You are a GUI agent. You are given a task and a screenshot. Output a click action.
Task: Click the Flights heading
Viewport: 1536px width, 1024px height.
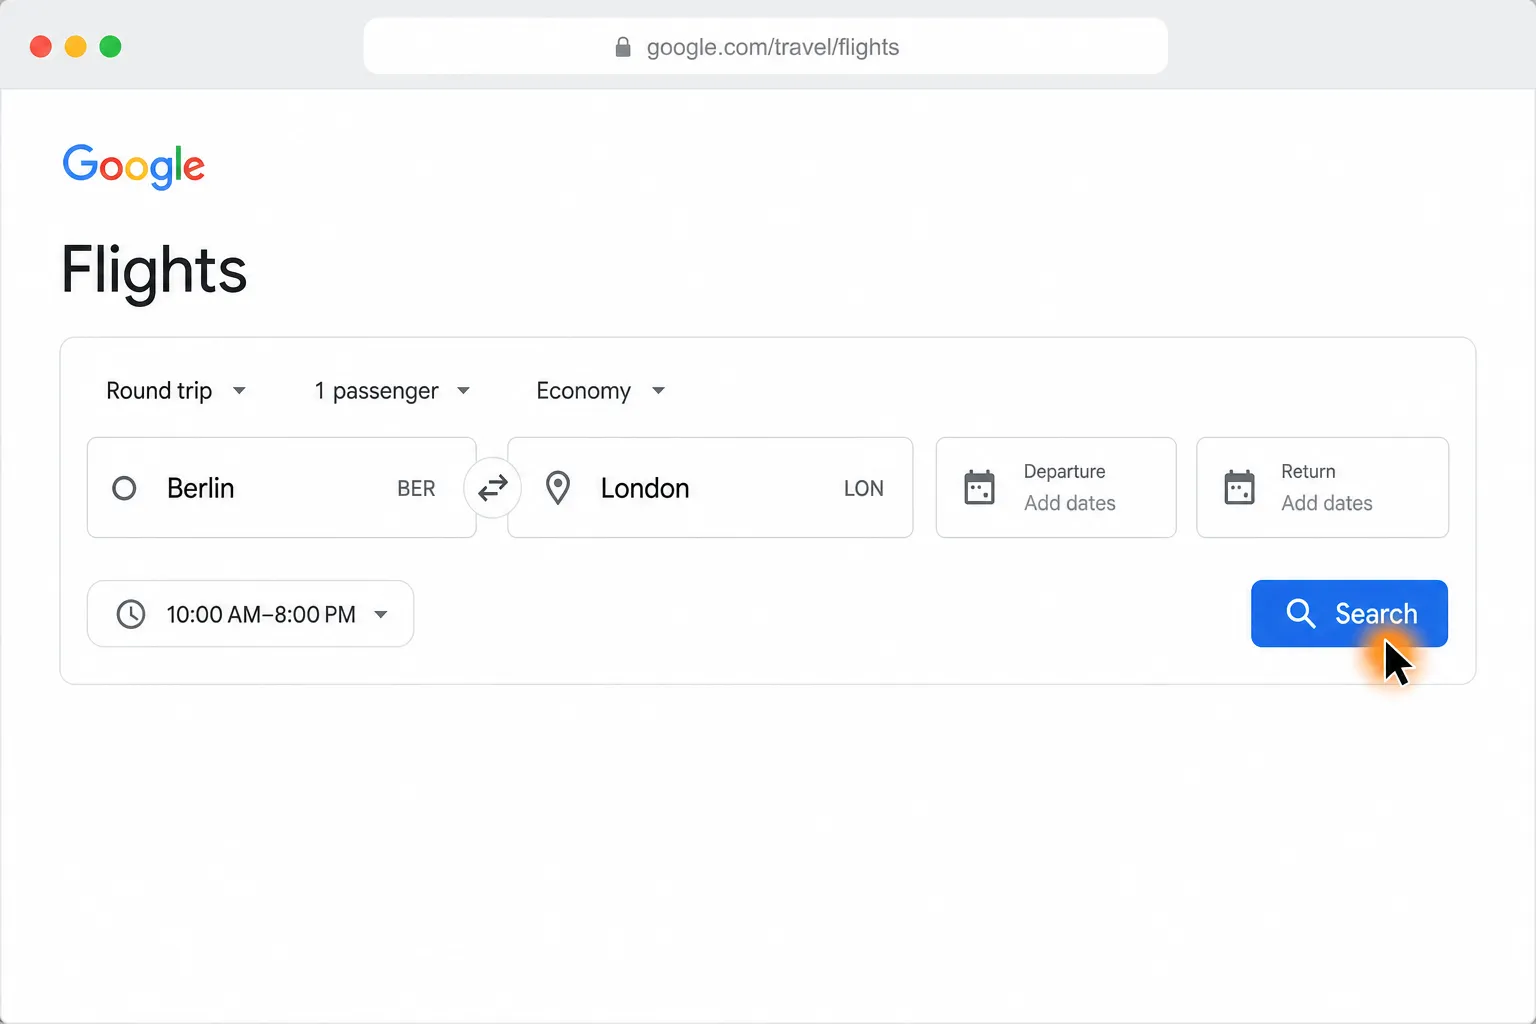pos(154,271)
